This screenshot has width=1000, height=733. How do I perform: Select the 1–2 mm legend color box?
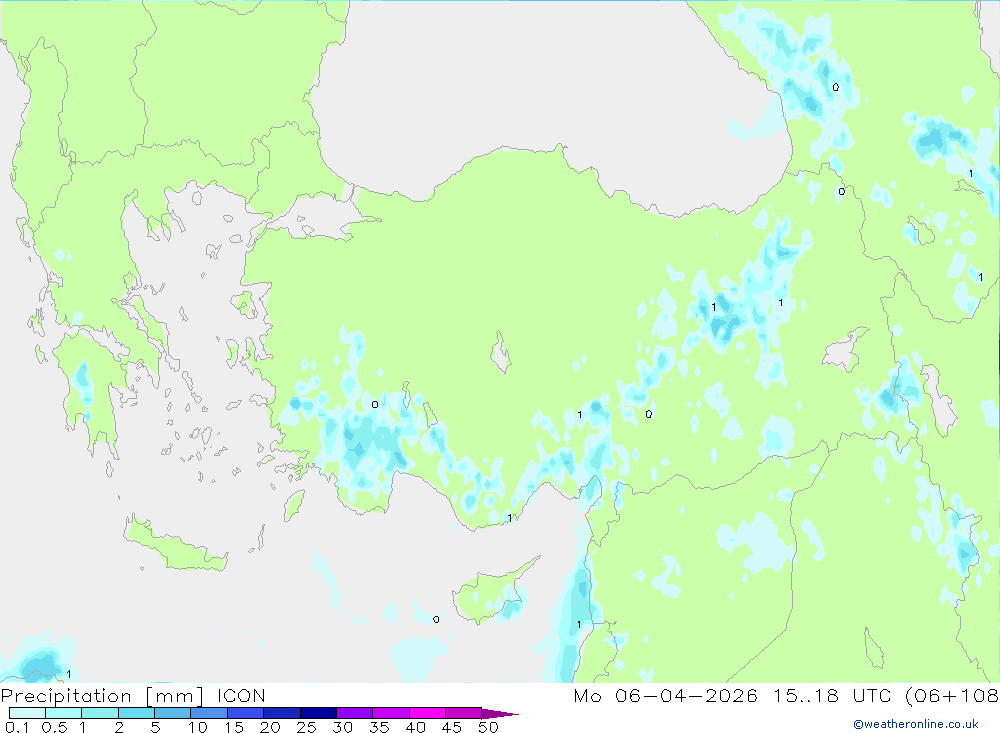coord(100,713)
